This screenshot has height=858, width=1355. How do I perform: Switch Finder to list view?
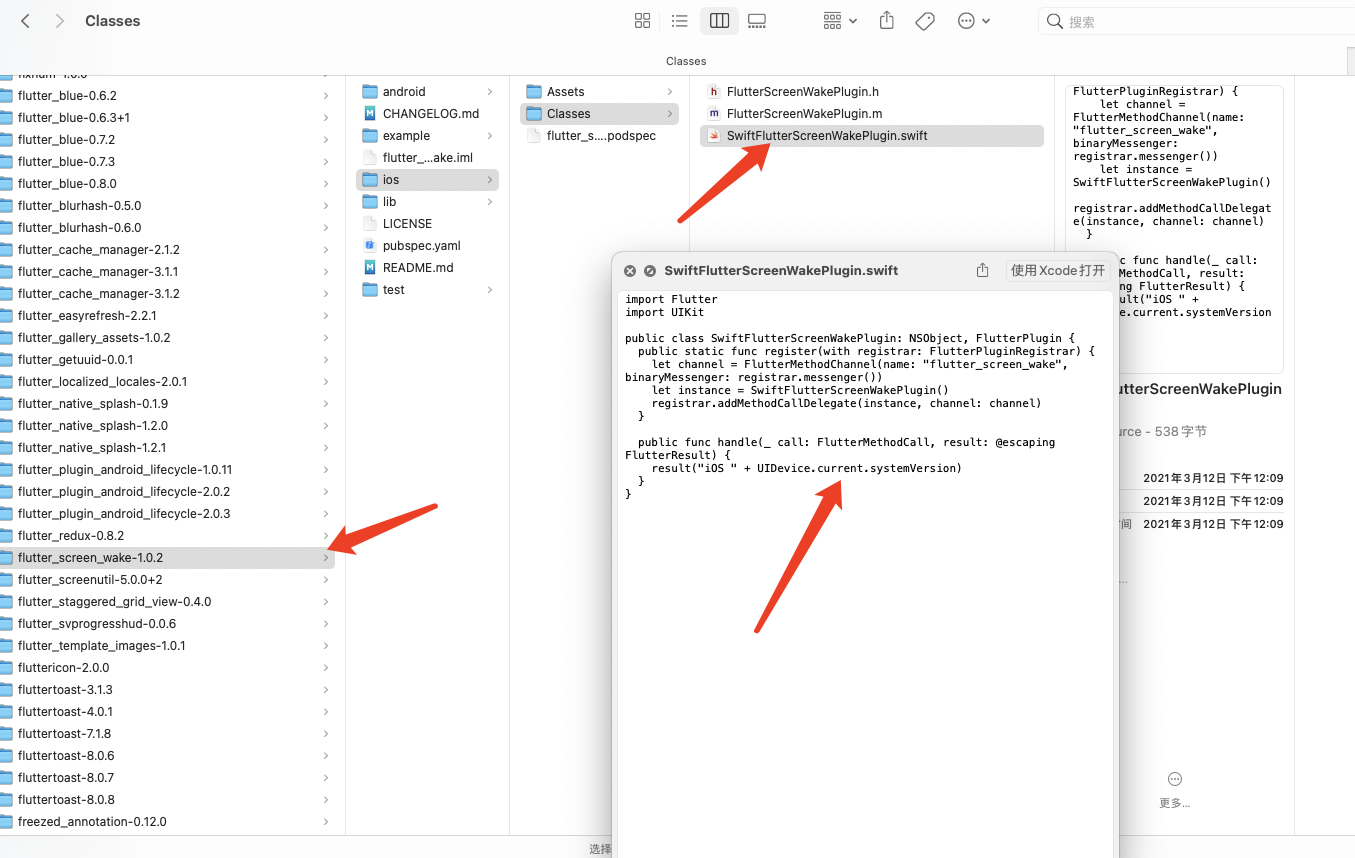680,21
